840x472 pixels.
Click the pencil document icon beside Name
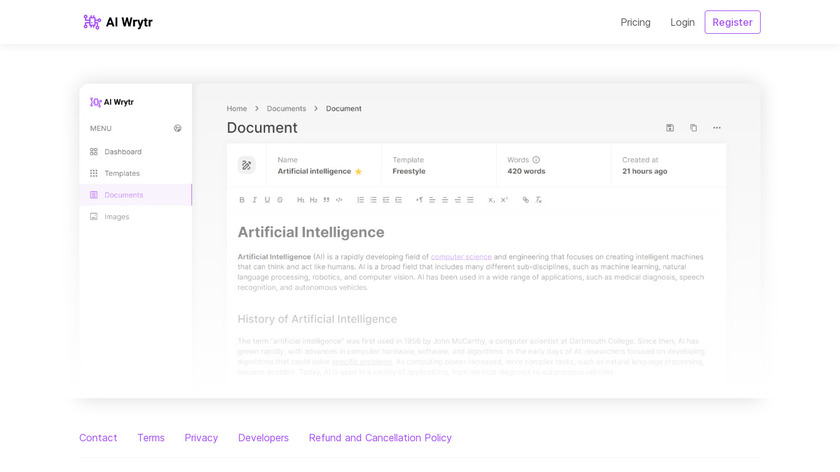(246, 165)
